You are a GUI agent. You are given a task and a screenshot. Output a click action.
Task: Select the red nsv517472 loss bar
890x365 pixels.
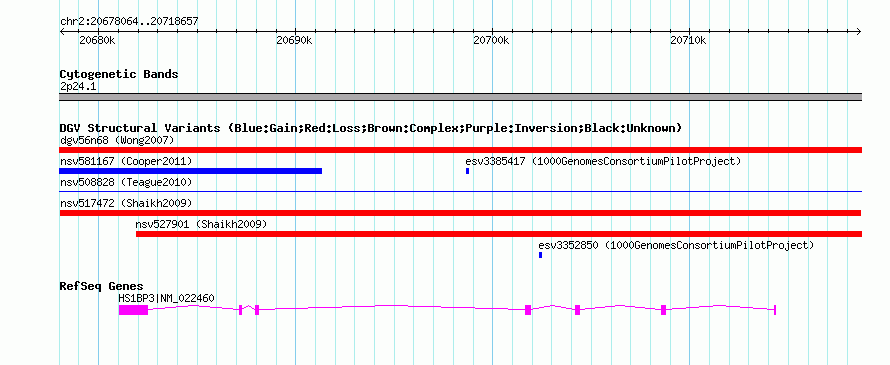pyautogui.click(x=460, y=213)
